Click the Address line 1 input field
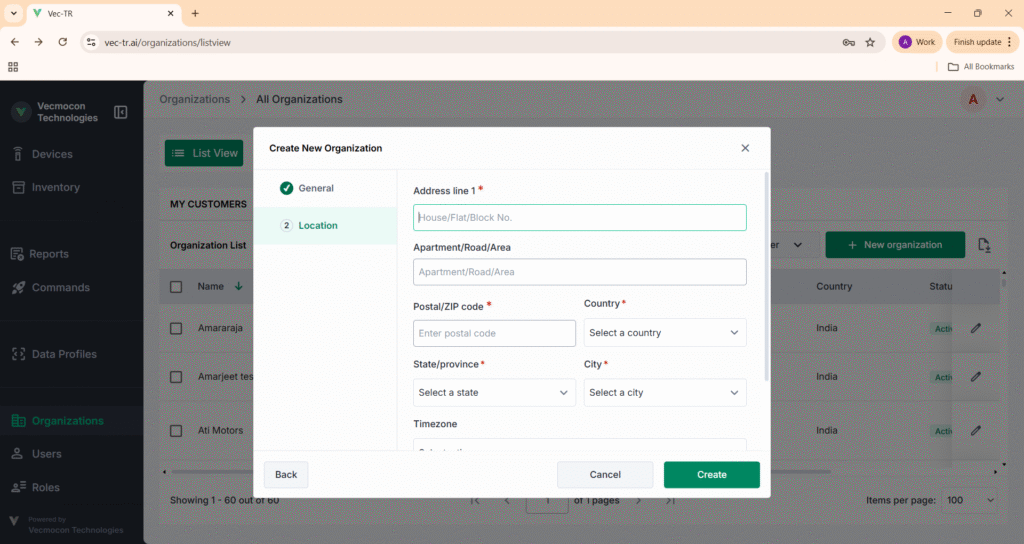This screenshot has height=544, width=1024. point(579,217)
